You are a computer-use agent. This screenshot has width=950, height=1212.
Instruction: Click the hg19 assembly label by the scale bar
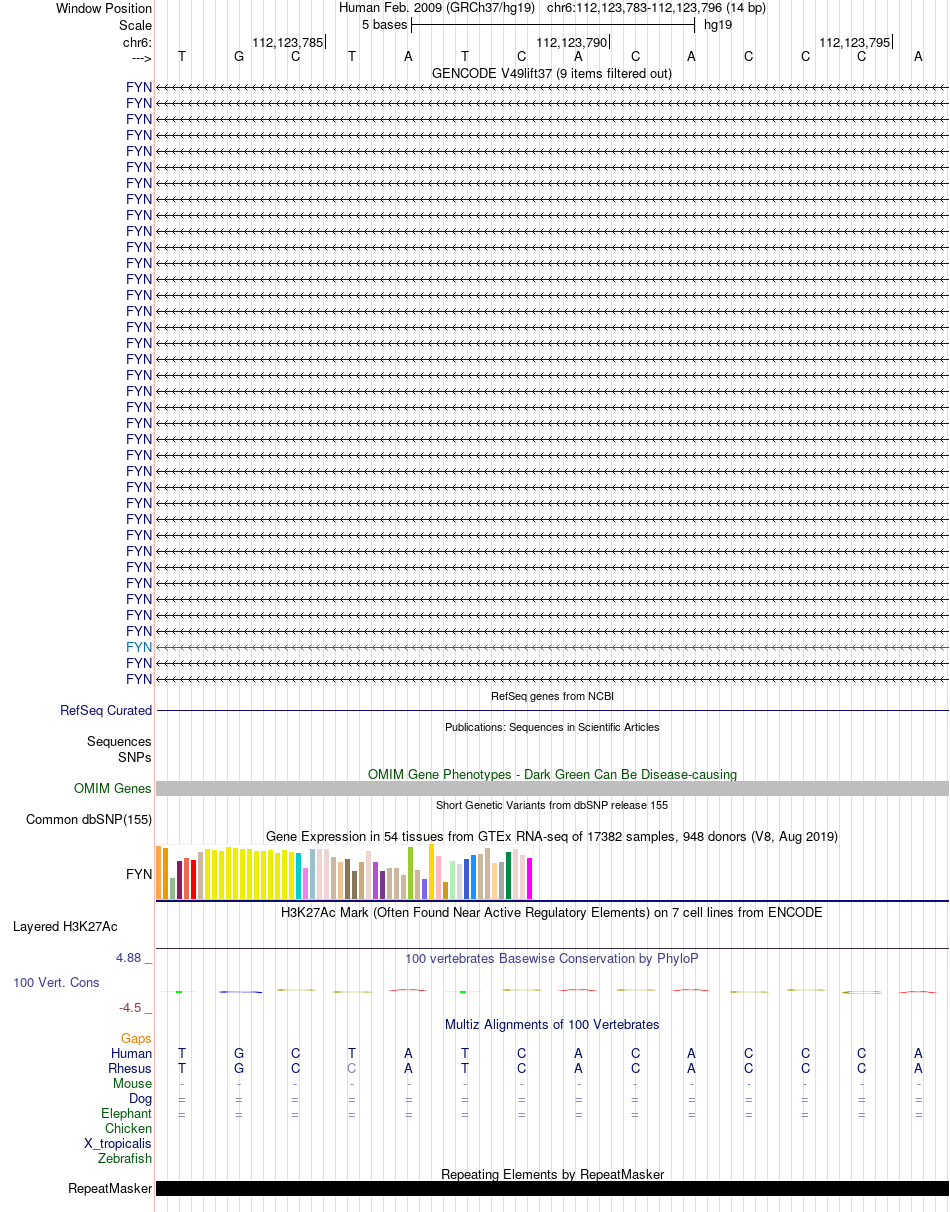718,24
